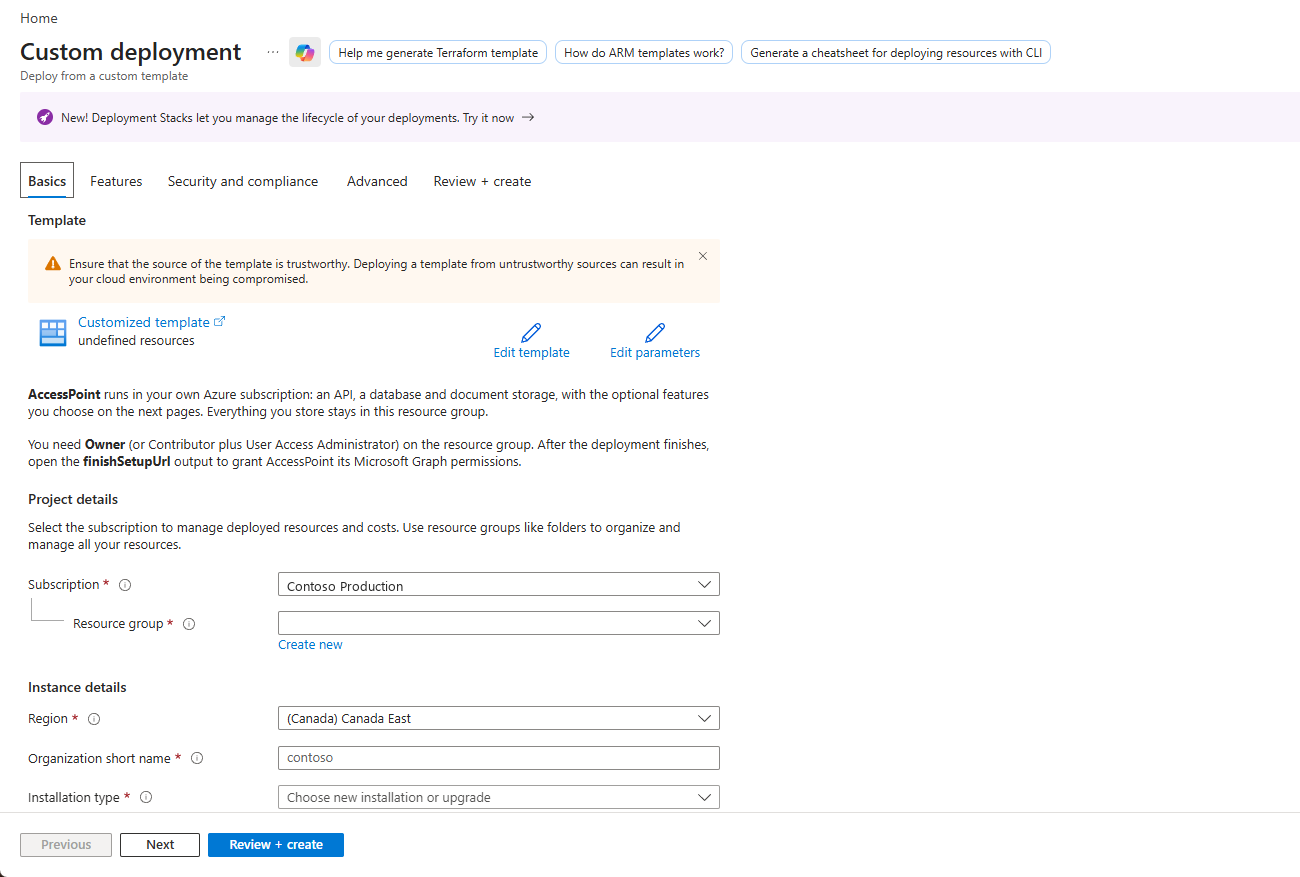1300x877 pixels.
Task: Jump to the Review + create tab
Action: click(482, 181)
